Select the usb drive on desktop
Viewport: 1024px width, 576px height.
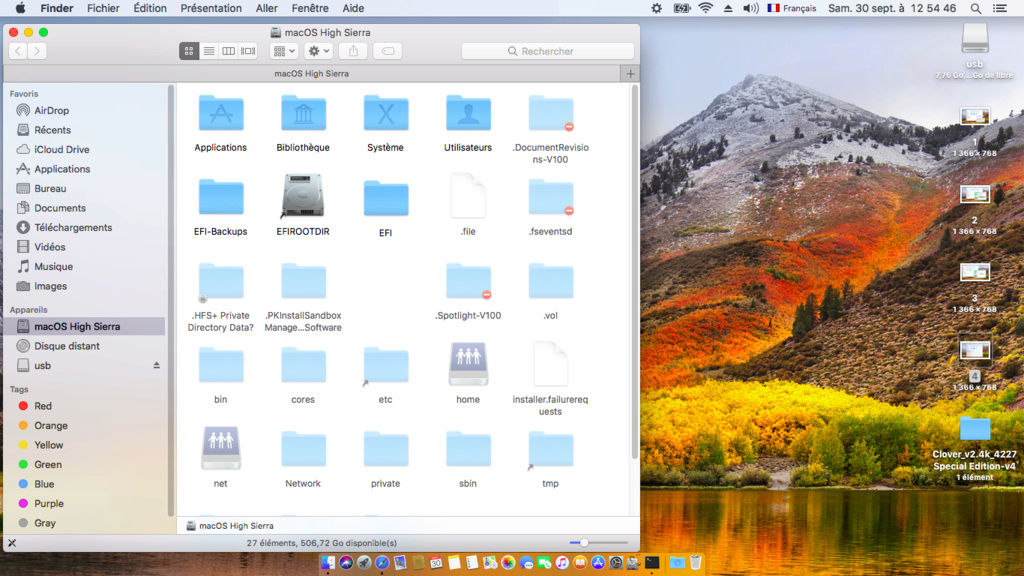(x=974, y=38)
